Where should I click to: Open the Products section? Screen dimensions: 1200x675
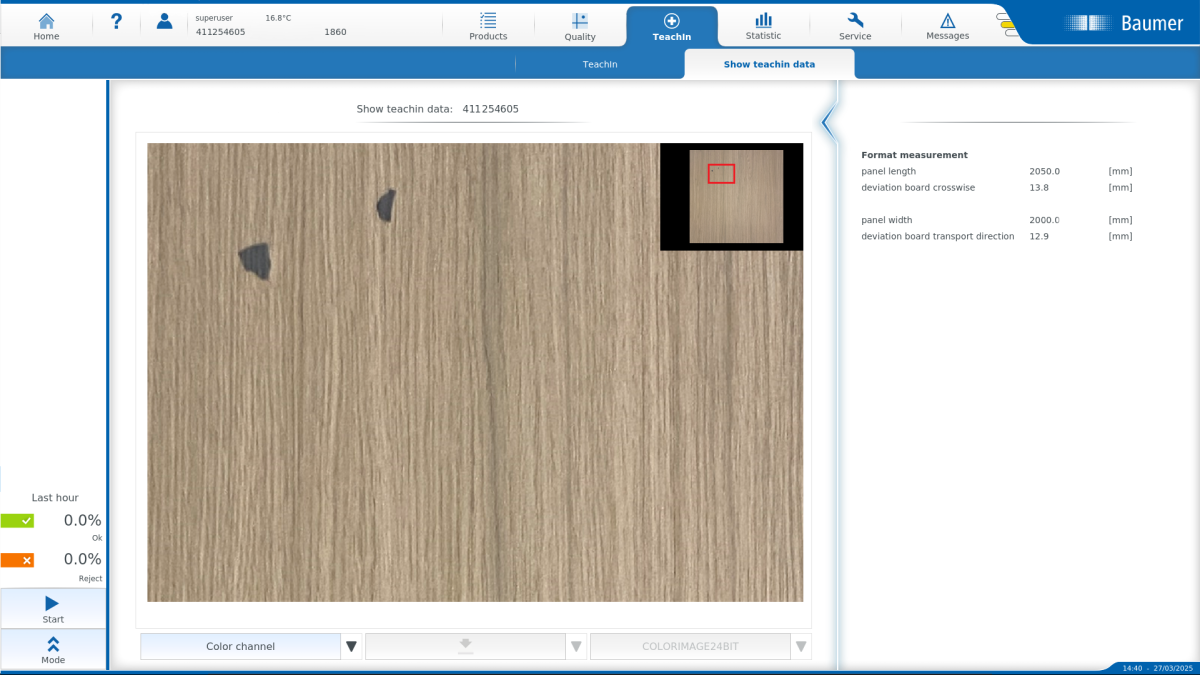click(488, 26)
